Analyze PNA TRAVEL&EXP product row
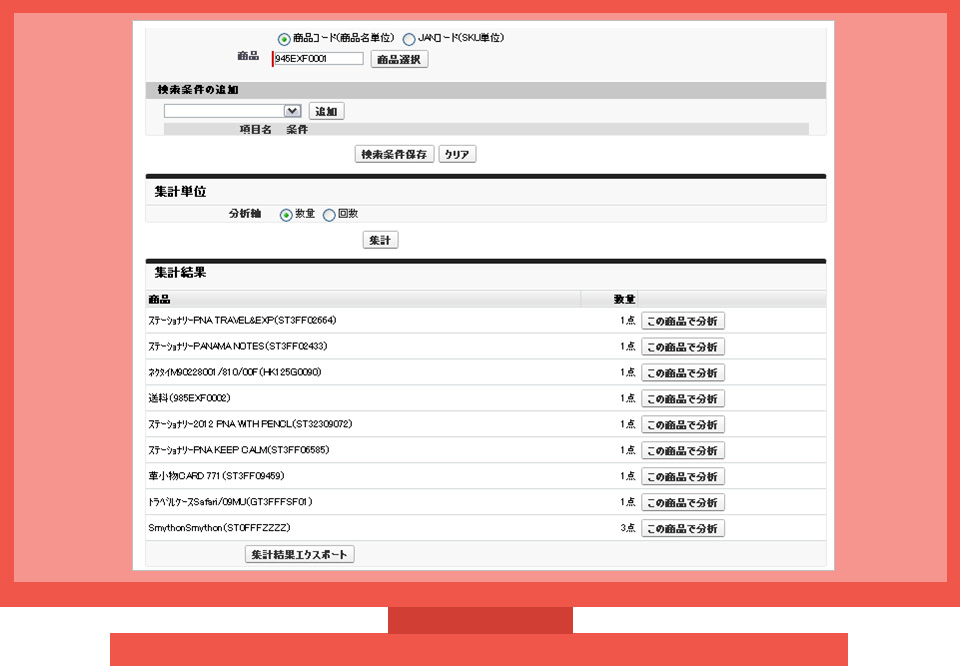 point(683,321)
